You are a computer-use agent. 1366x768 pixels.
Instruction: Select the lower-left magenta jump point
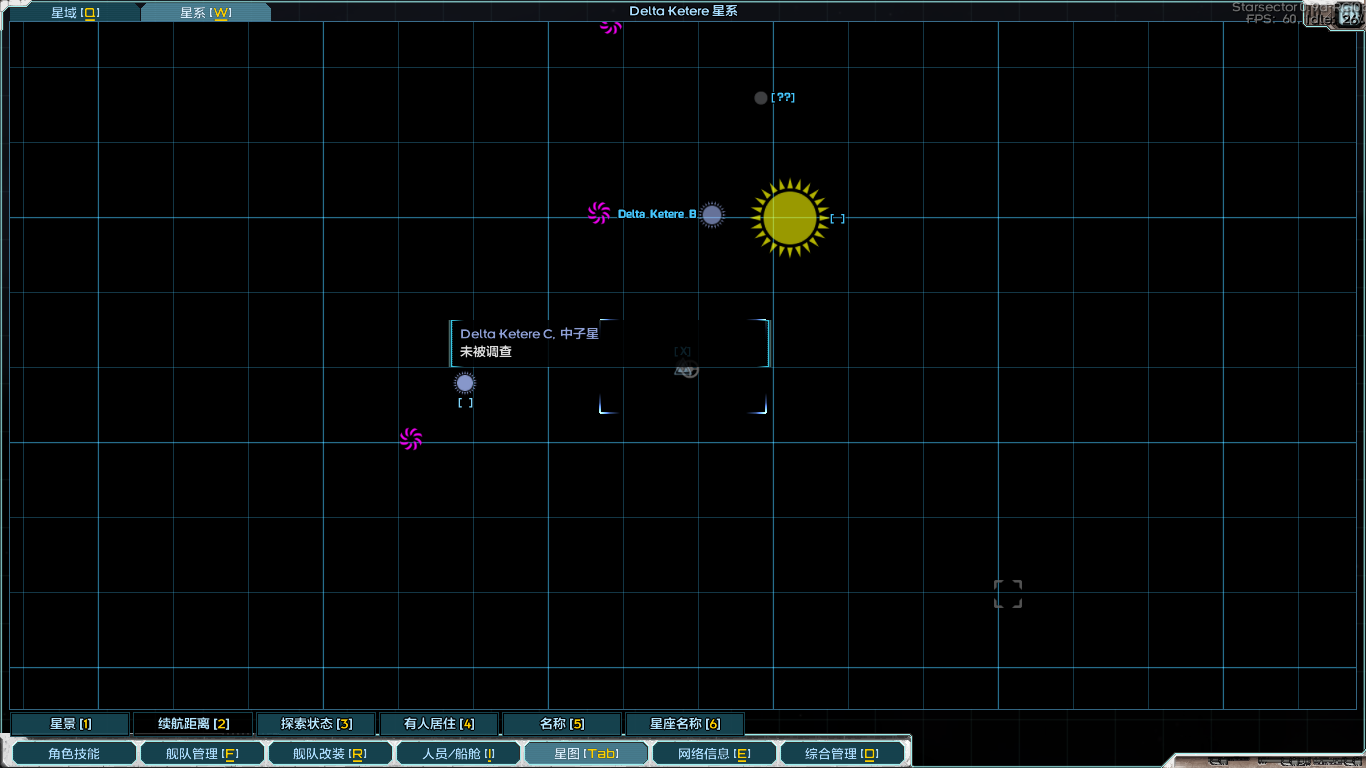[x=411, y=439]
